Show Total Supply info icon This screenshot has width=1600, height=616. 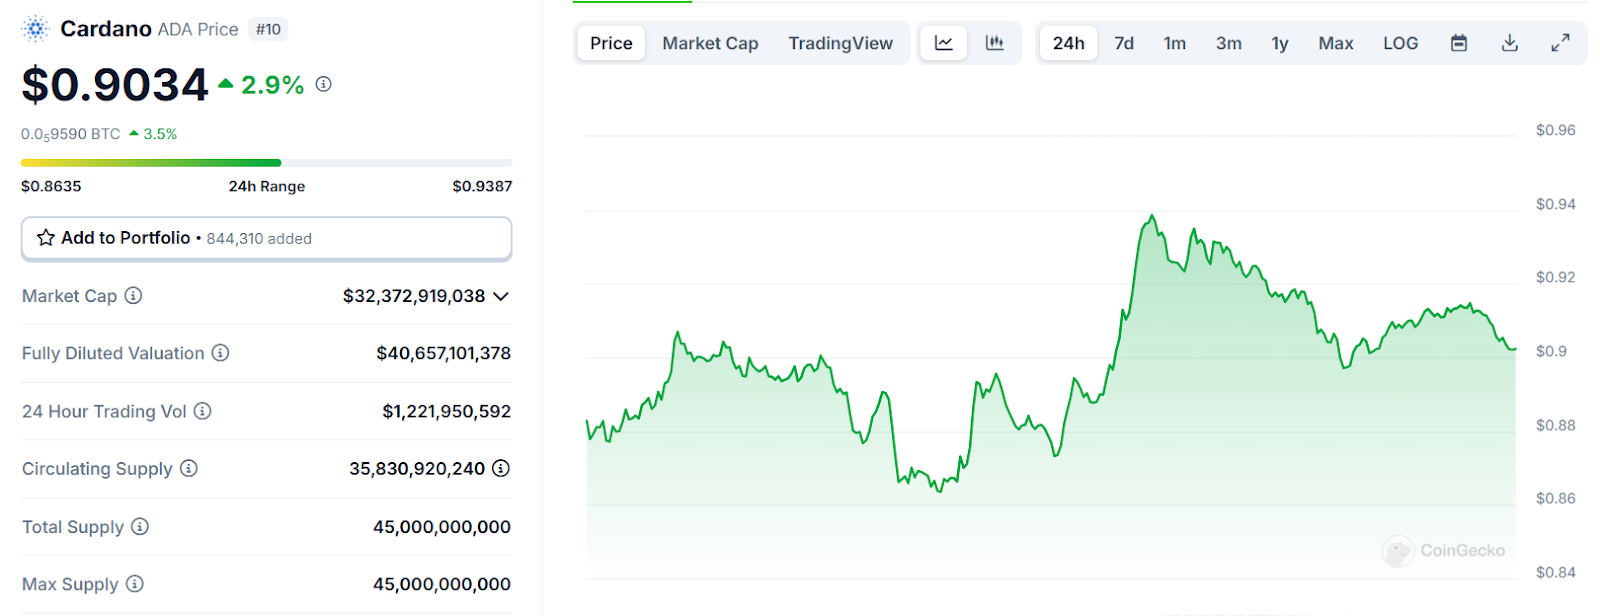pos(140,526)
